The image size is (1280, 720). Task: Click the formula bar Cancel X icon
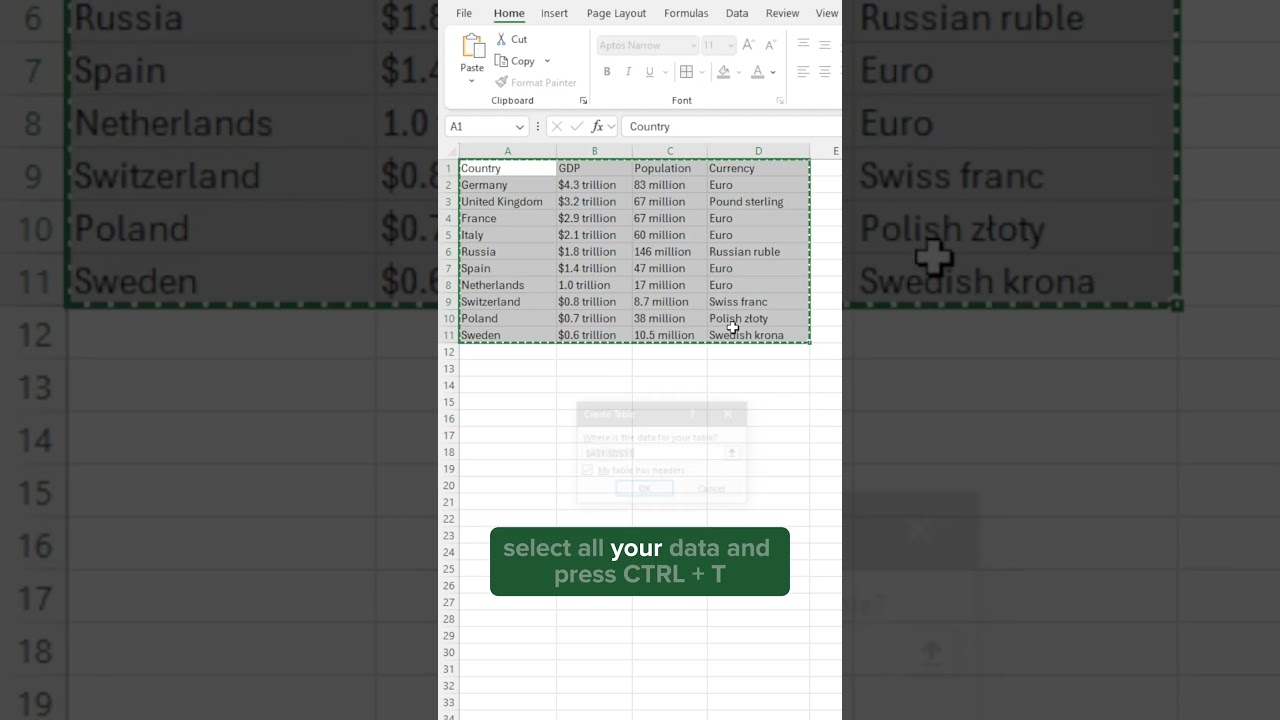(x=557, y=126)
